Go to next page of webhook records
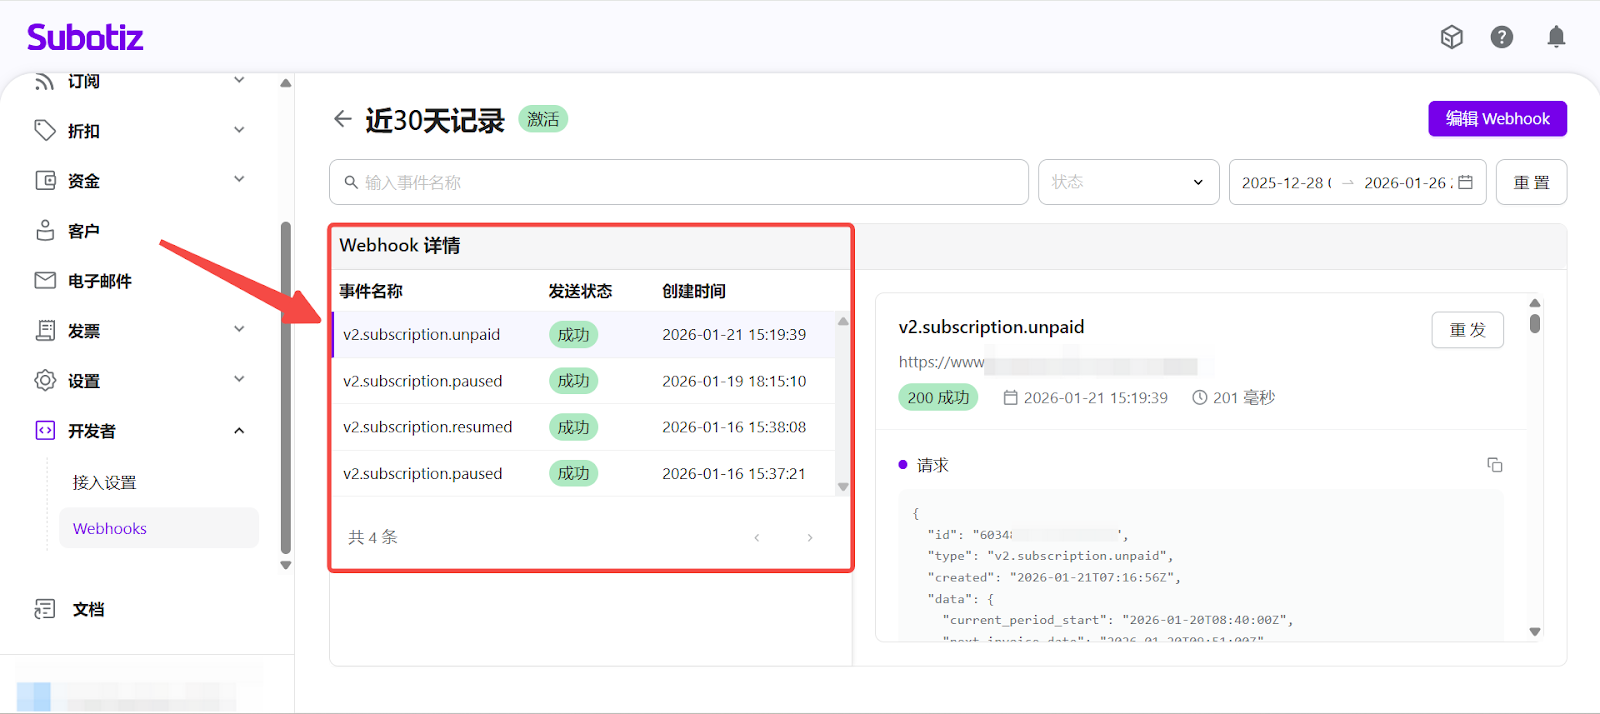The width and height of the screenshot is (1600, 714). [x=809, y=538]
